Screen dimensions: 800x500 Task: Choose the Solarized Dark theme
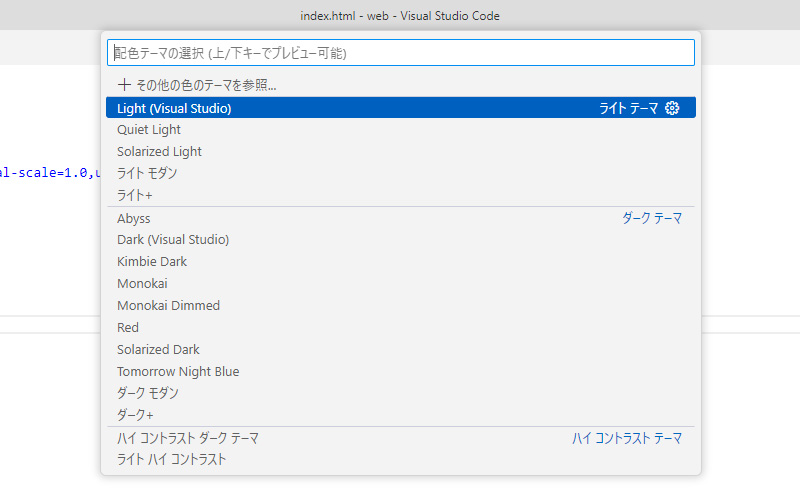(158, 350)
